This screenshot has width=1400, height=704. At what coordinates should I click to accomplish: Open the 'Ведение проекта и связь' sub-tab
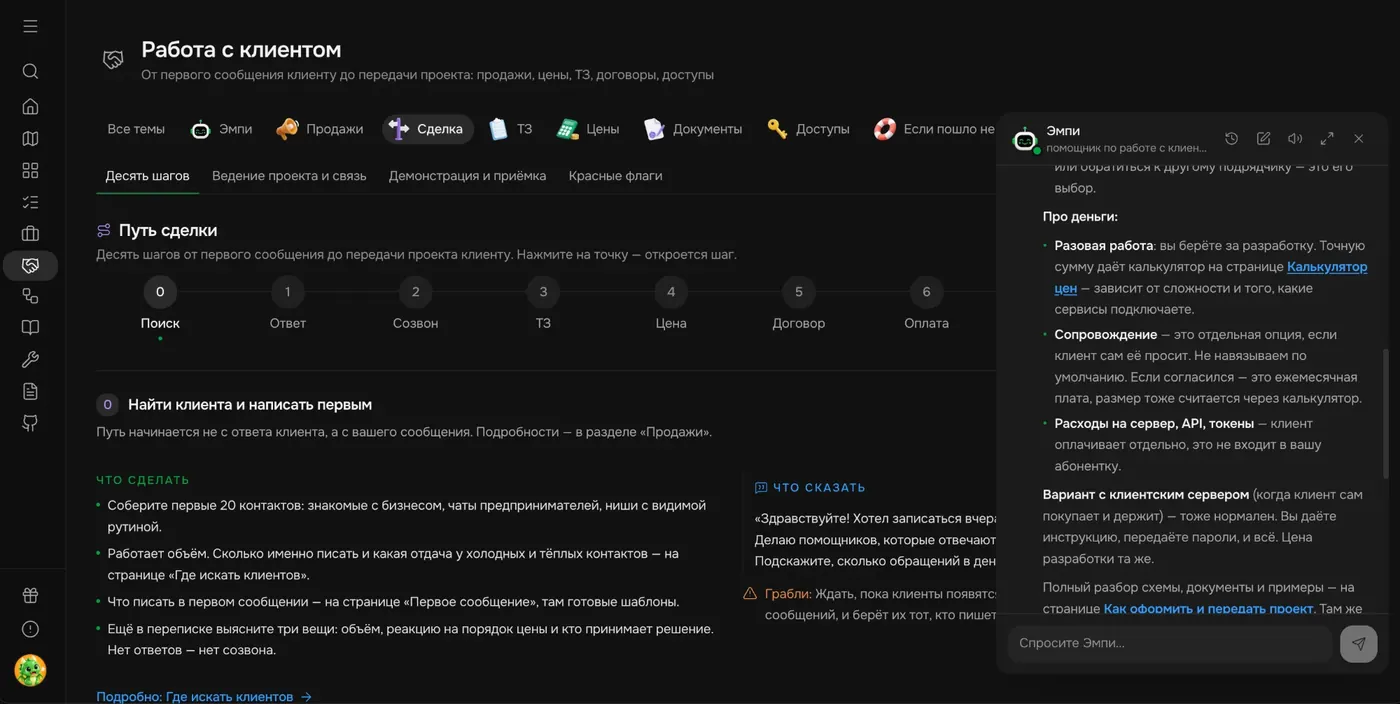coord(289,176)
